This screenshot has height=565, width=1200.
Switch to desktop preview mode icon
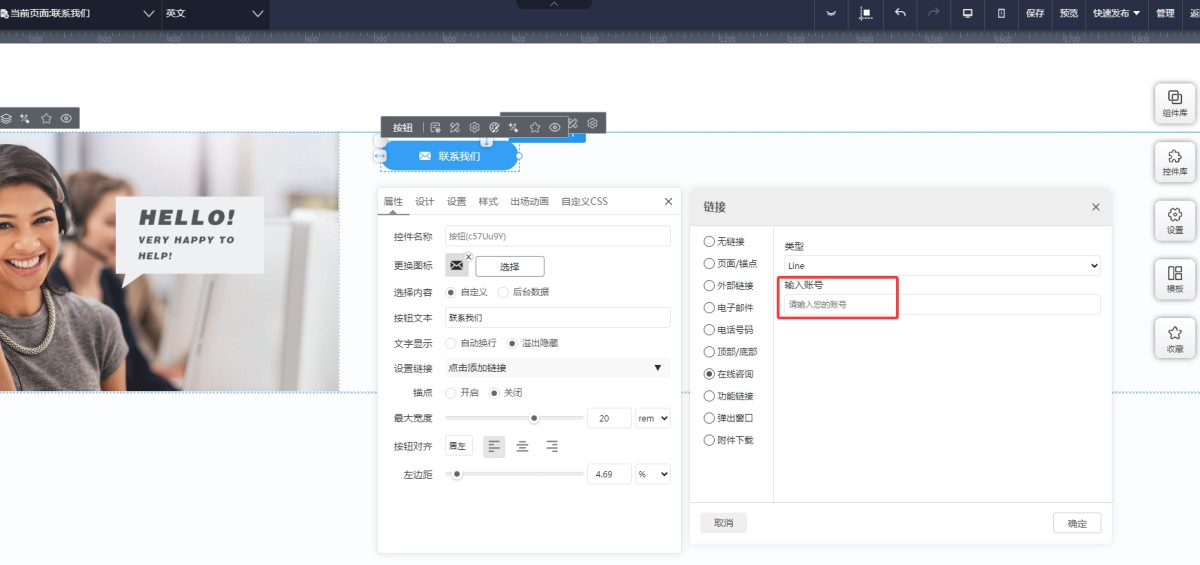967,13
